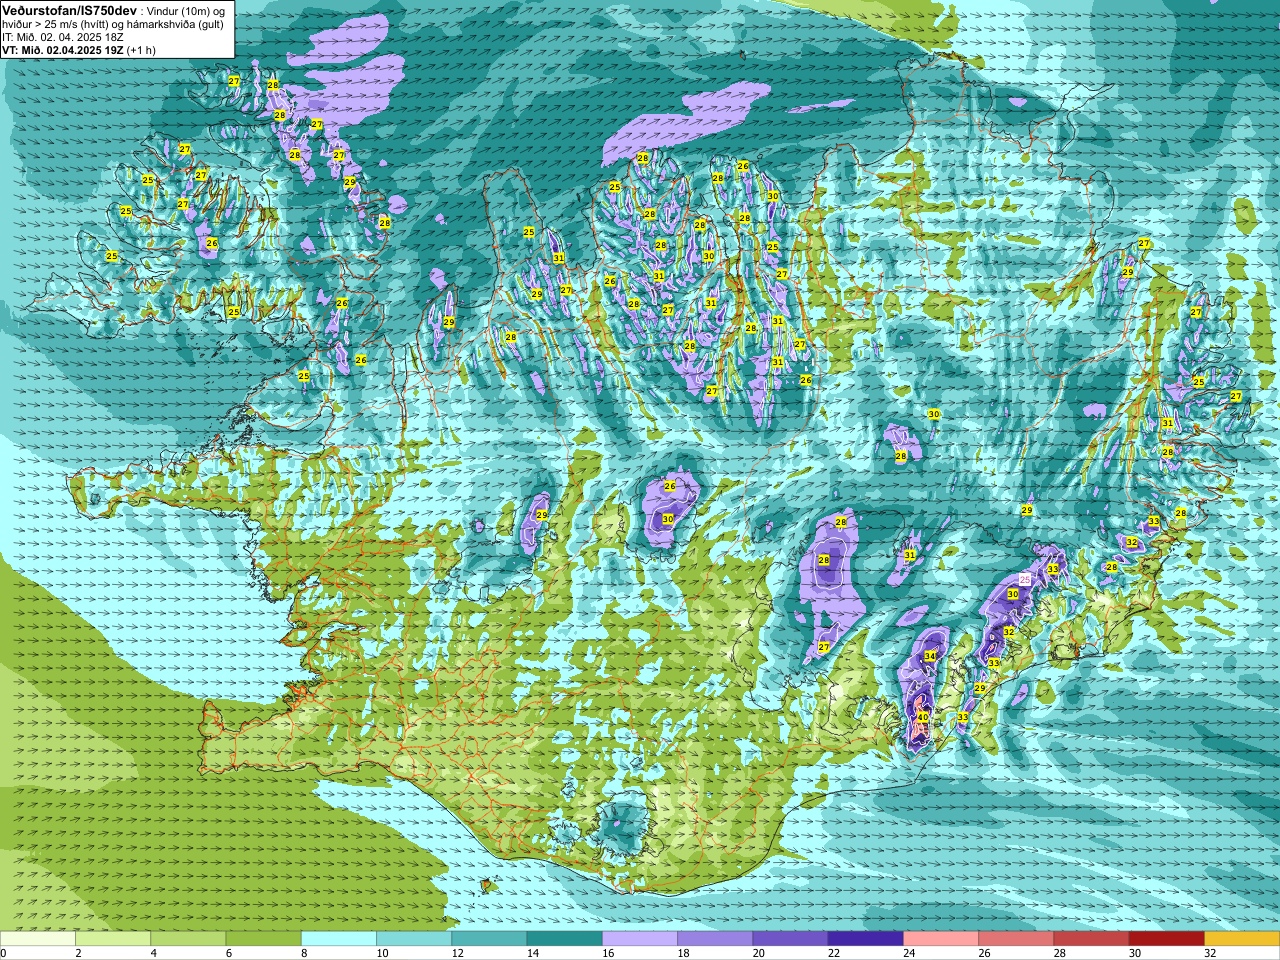Pick the 28–30 m/s red legend swatch
The height and width of the screenshot is (960, 1280).
click(1091, 939)
